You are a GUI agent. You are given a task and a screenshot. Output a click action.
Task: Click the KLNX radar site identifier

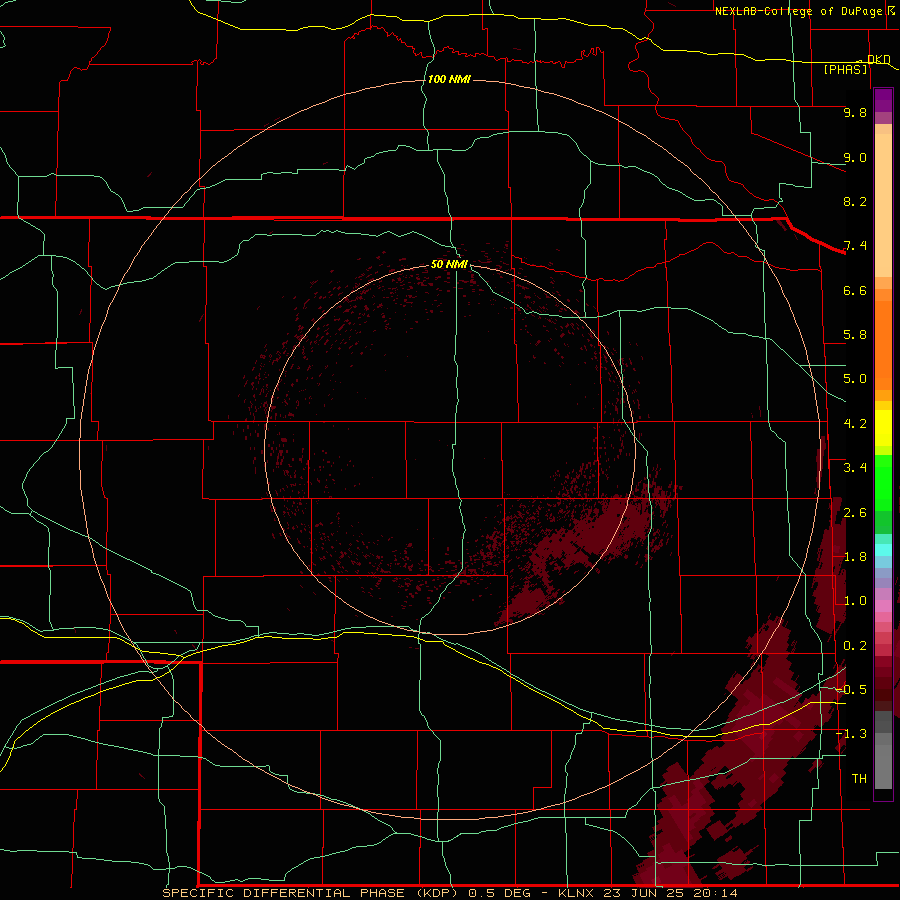577,893
